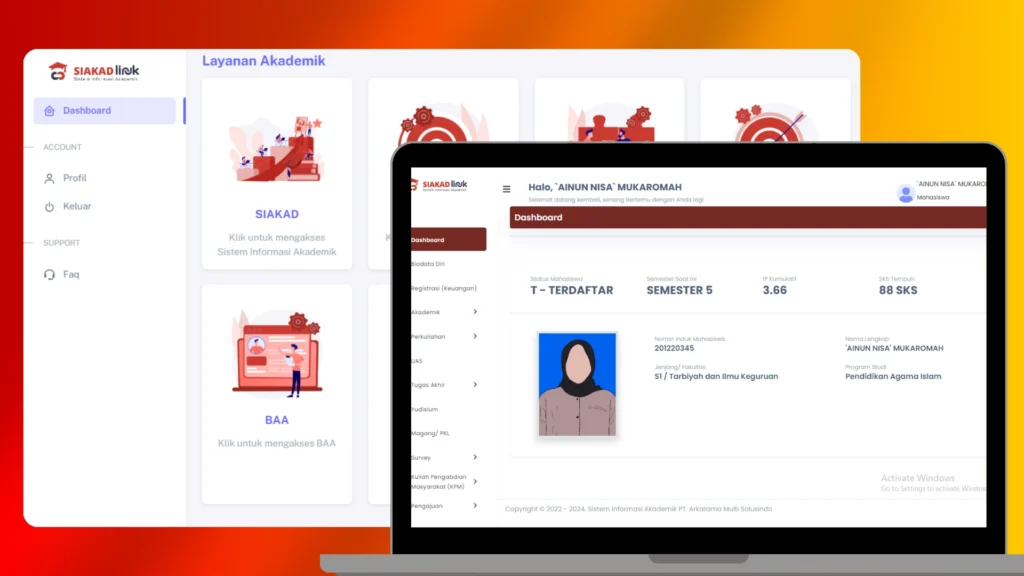The width and height of the screenshot is (1024, 576).
Task: Open Biodata Diri in laptop sidebar
Action: 428,264
